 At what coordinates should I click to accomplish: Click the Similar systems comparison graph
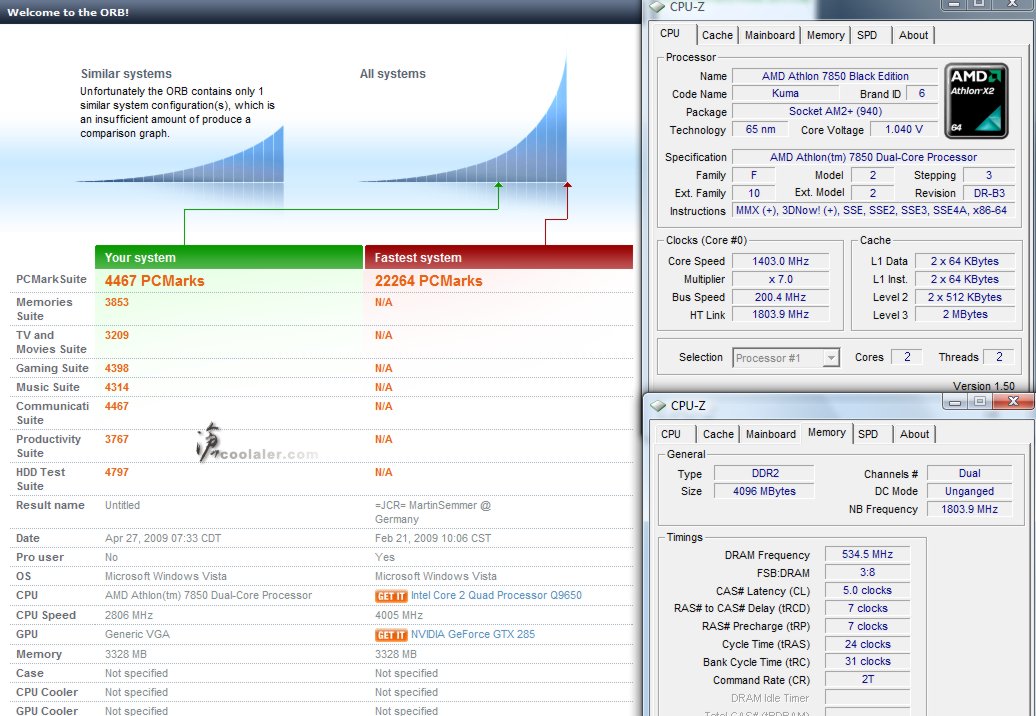[x=180, y=154]
